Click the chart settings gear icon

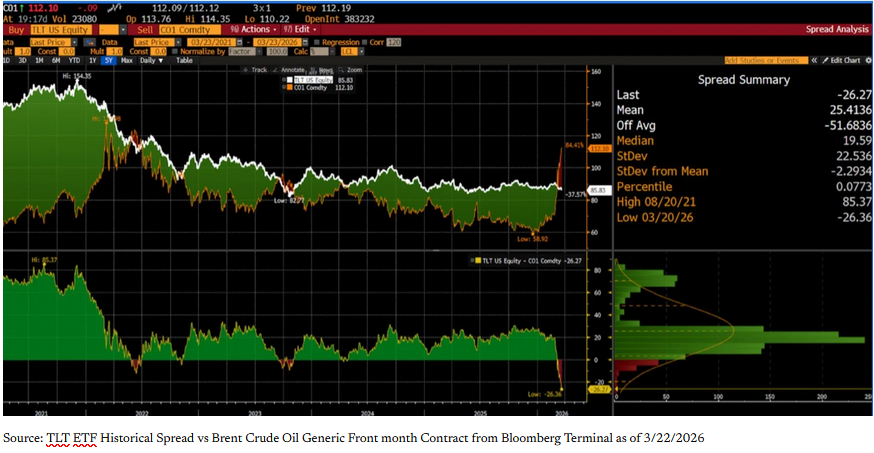(x=868, y=60)
